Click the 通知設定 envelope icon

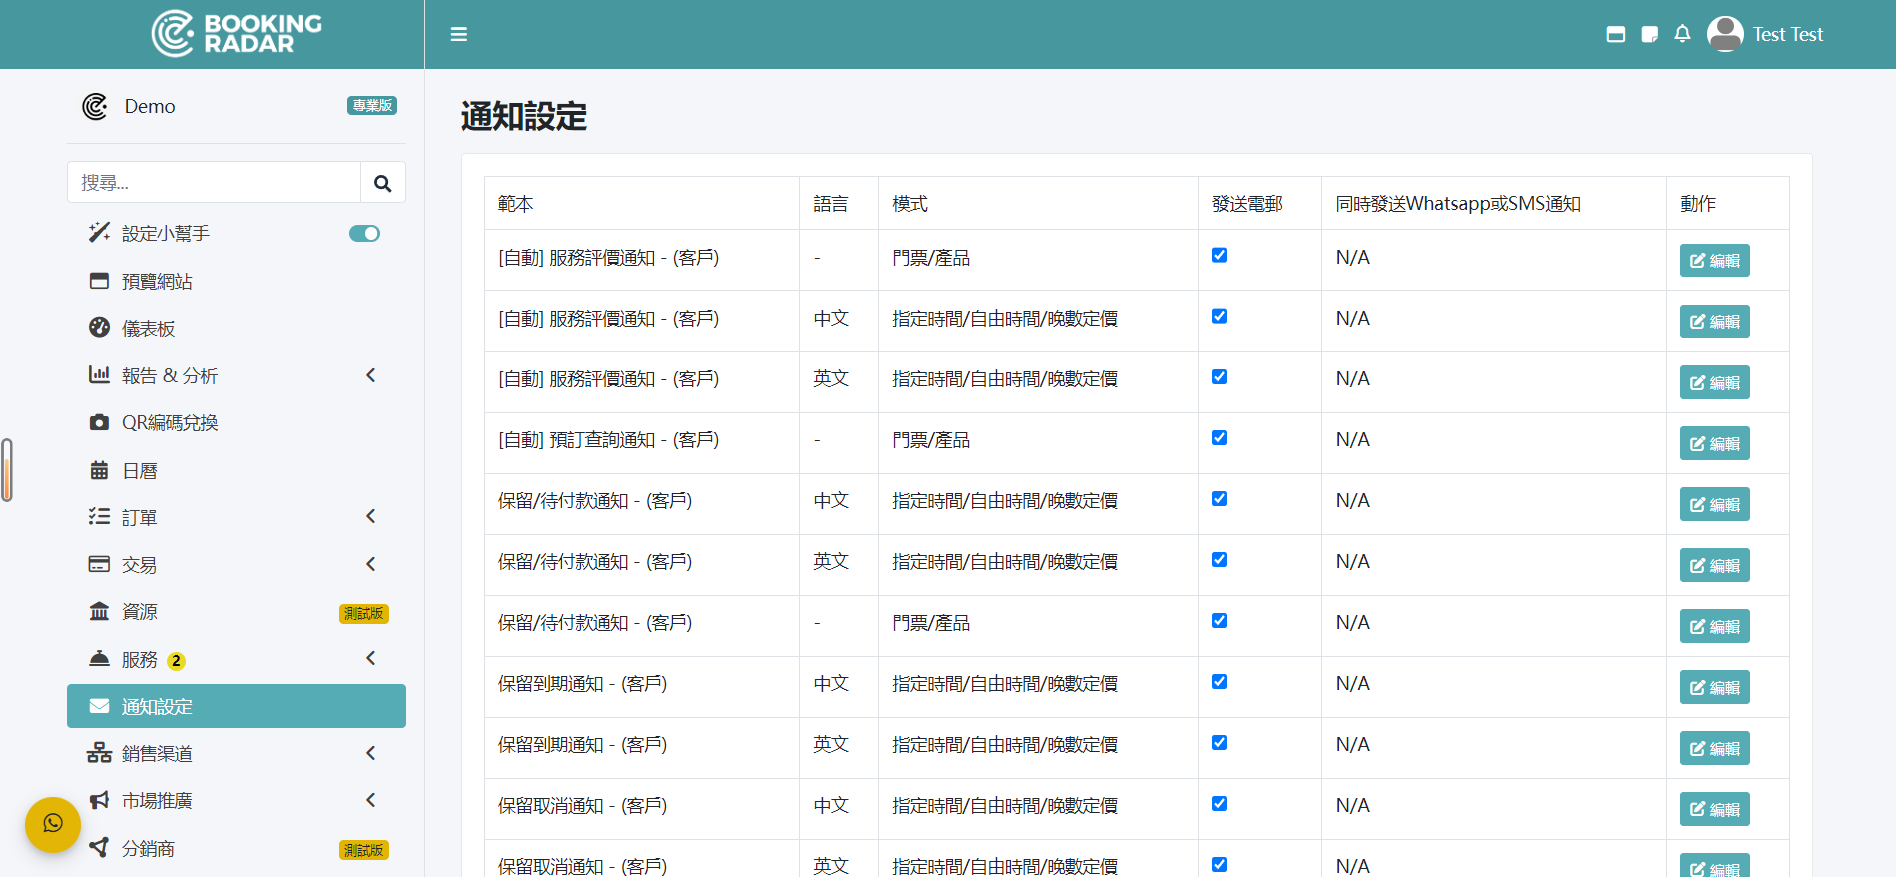click(99, 706)
